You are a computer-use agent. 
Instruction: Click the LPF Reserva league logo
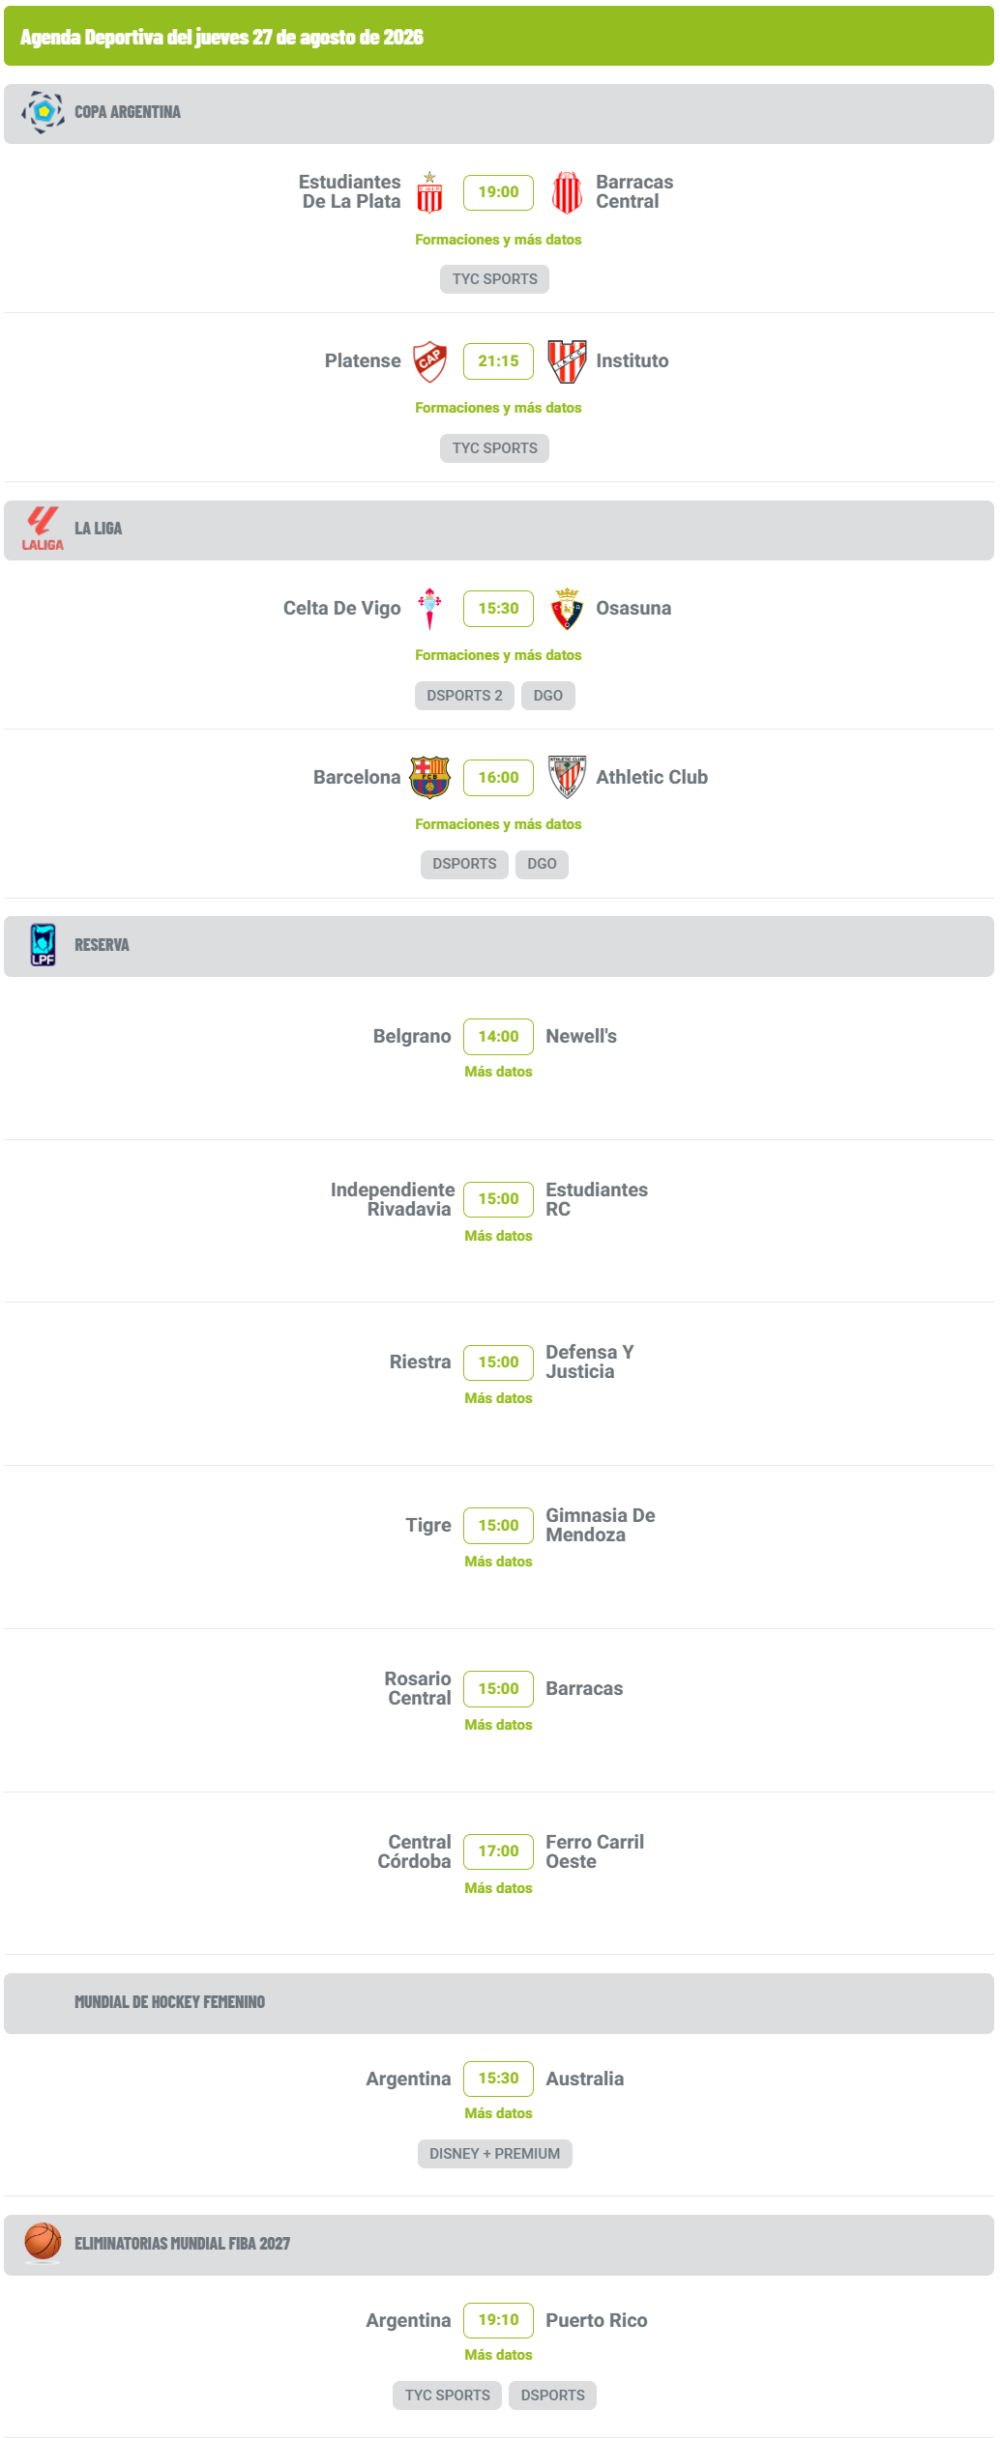(43, 945)
